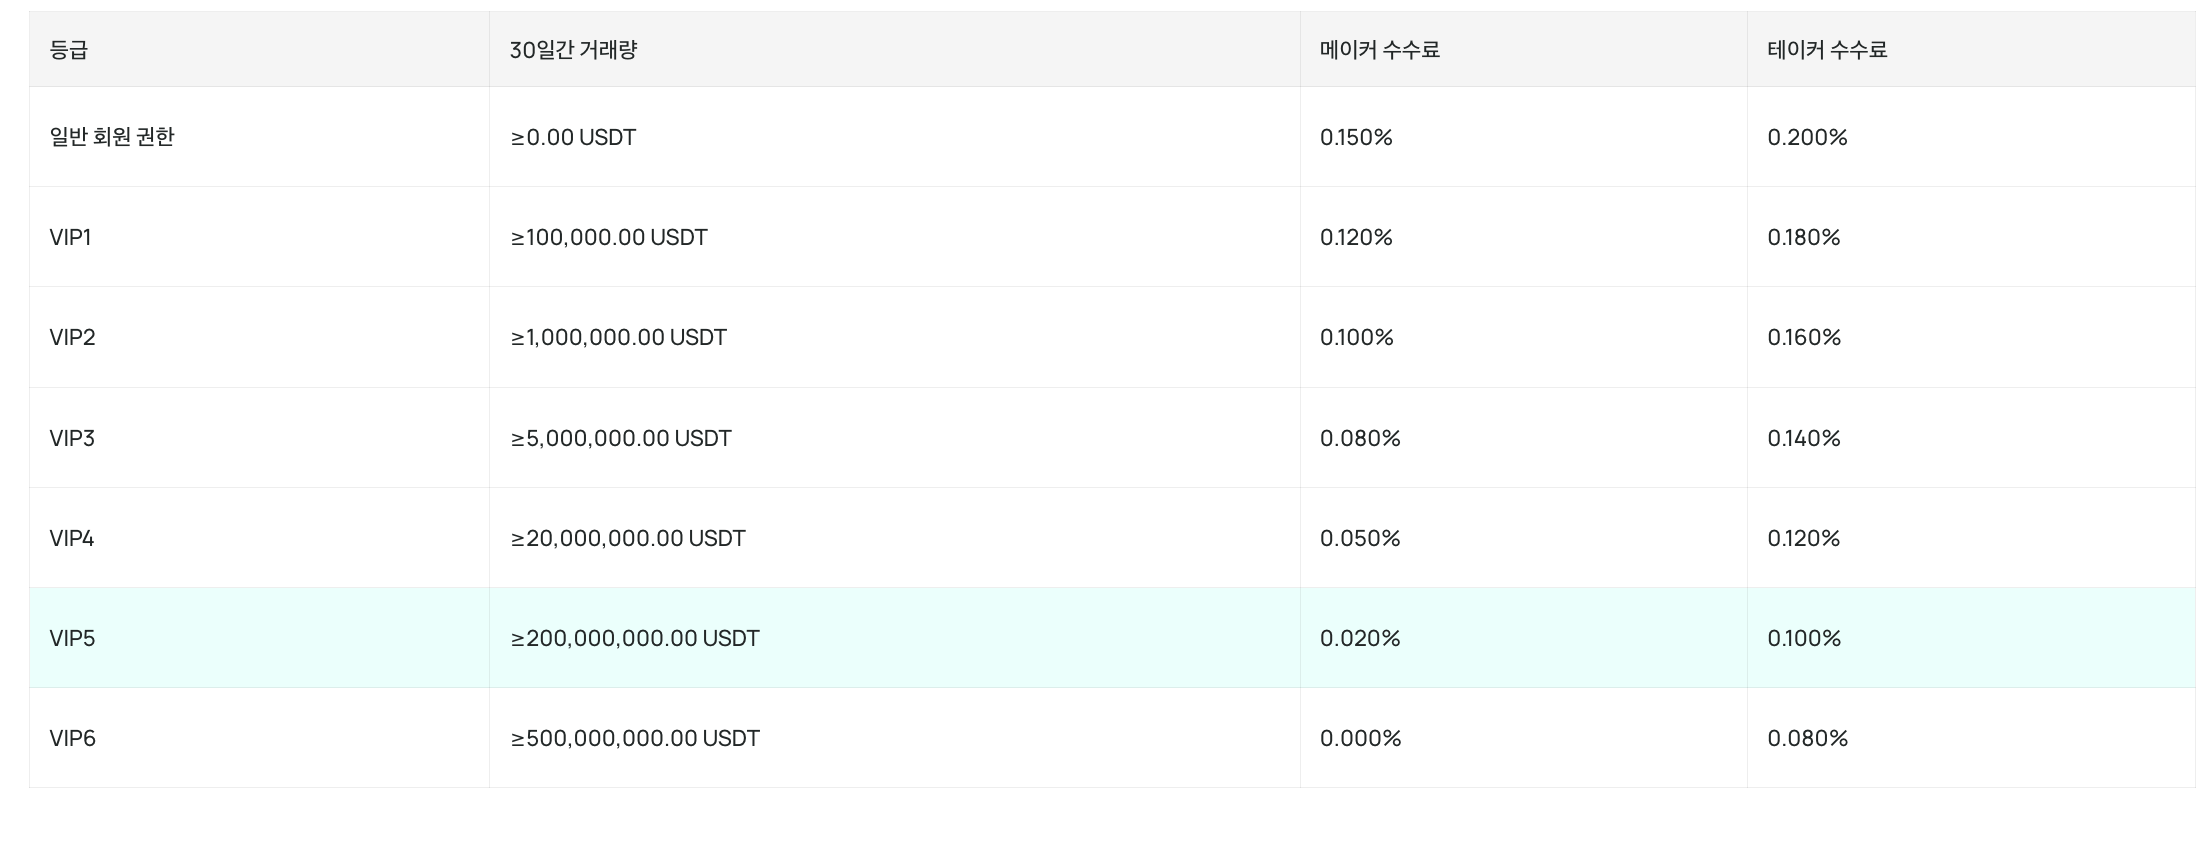Click the 0.200% taker fee value
2196x858 pixels.
1807,137
